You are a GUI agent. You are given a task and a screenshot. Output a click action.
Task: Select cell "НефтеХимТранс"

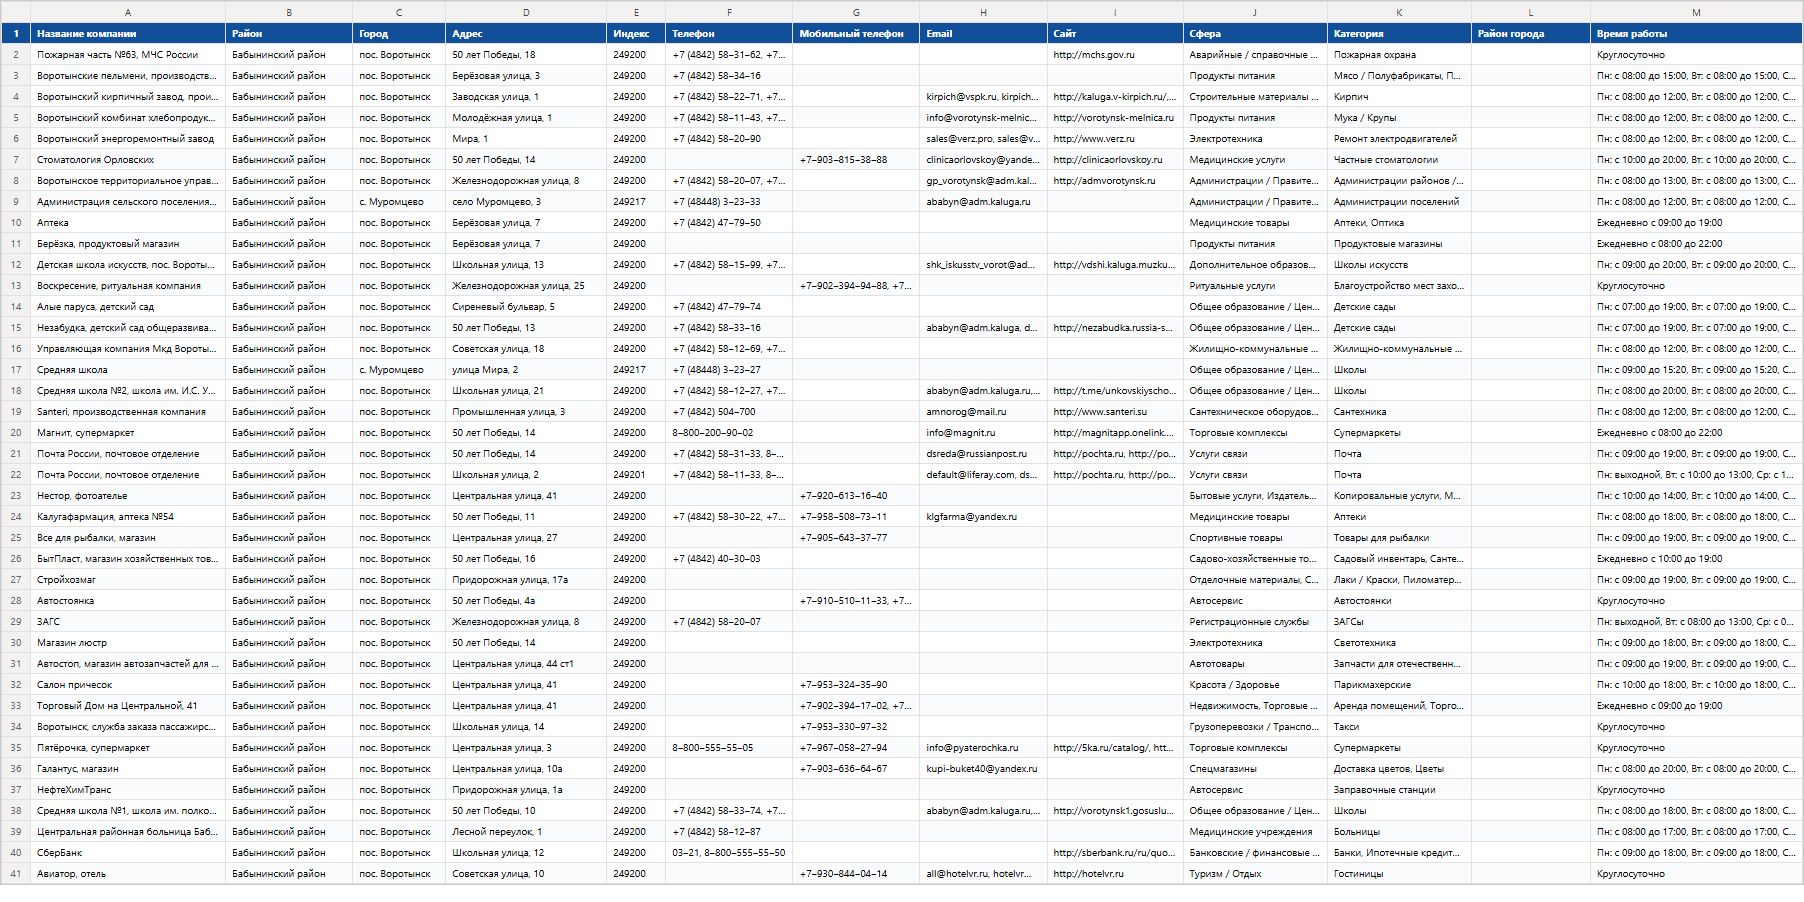(128, 790)
